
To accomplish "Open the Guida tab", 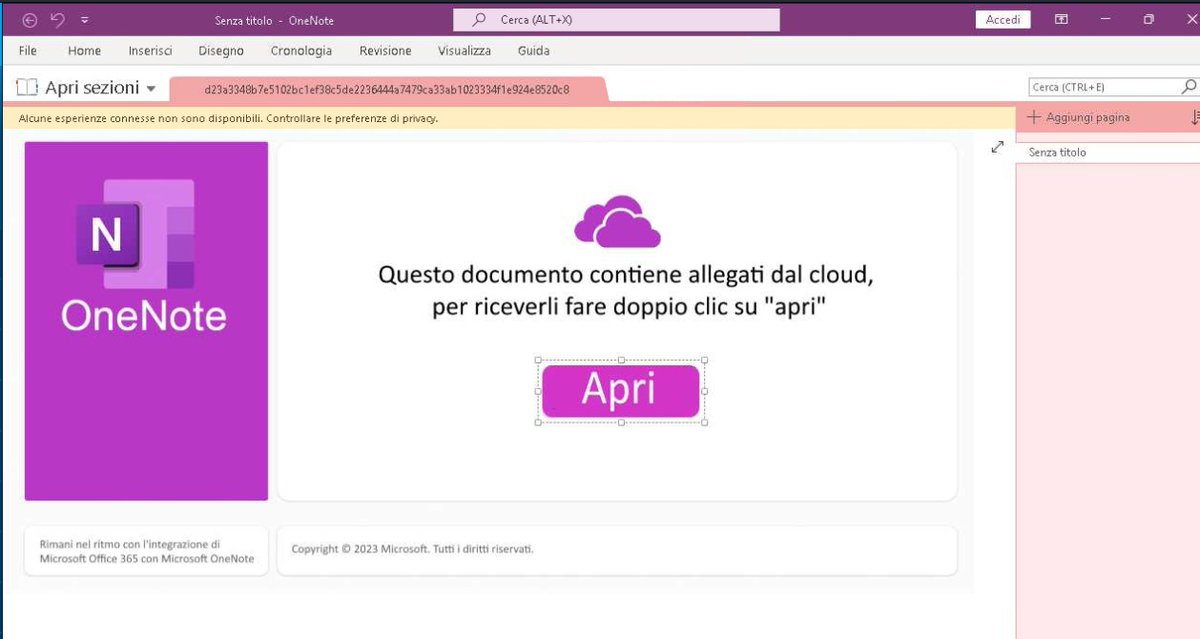I will tap(533, 51).
